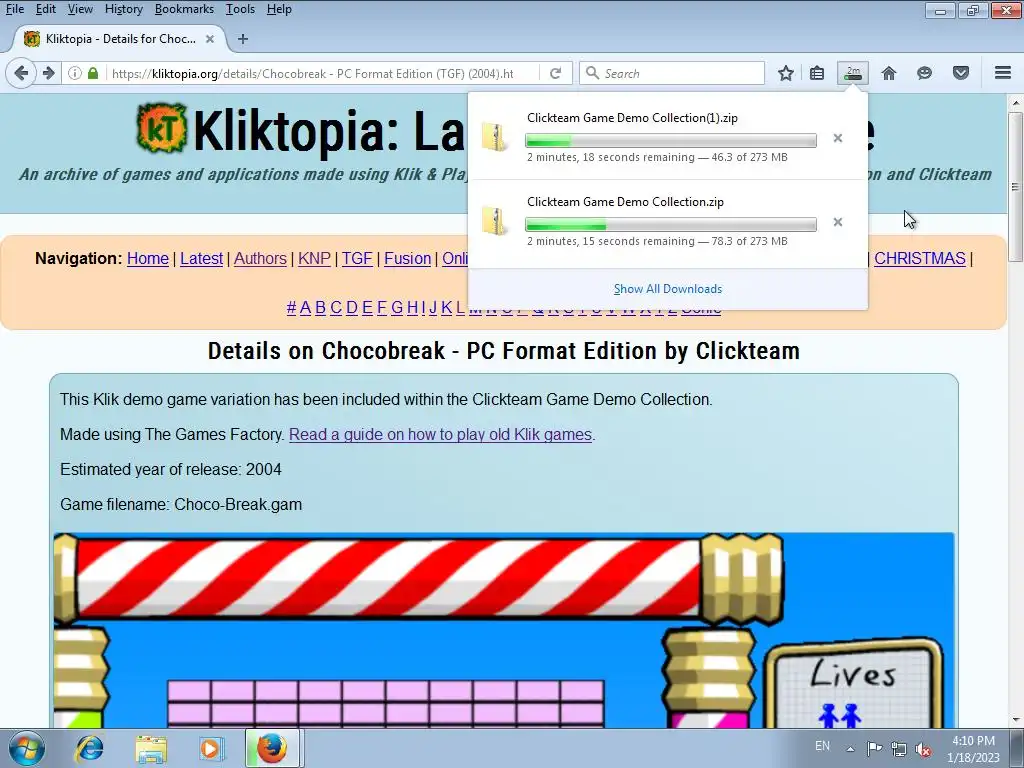This screenshot has width=1024, height=768.
Task: Save page to Pocket icon
Action: [961, 73]
